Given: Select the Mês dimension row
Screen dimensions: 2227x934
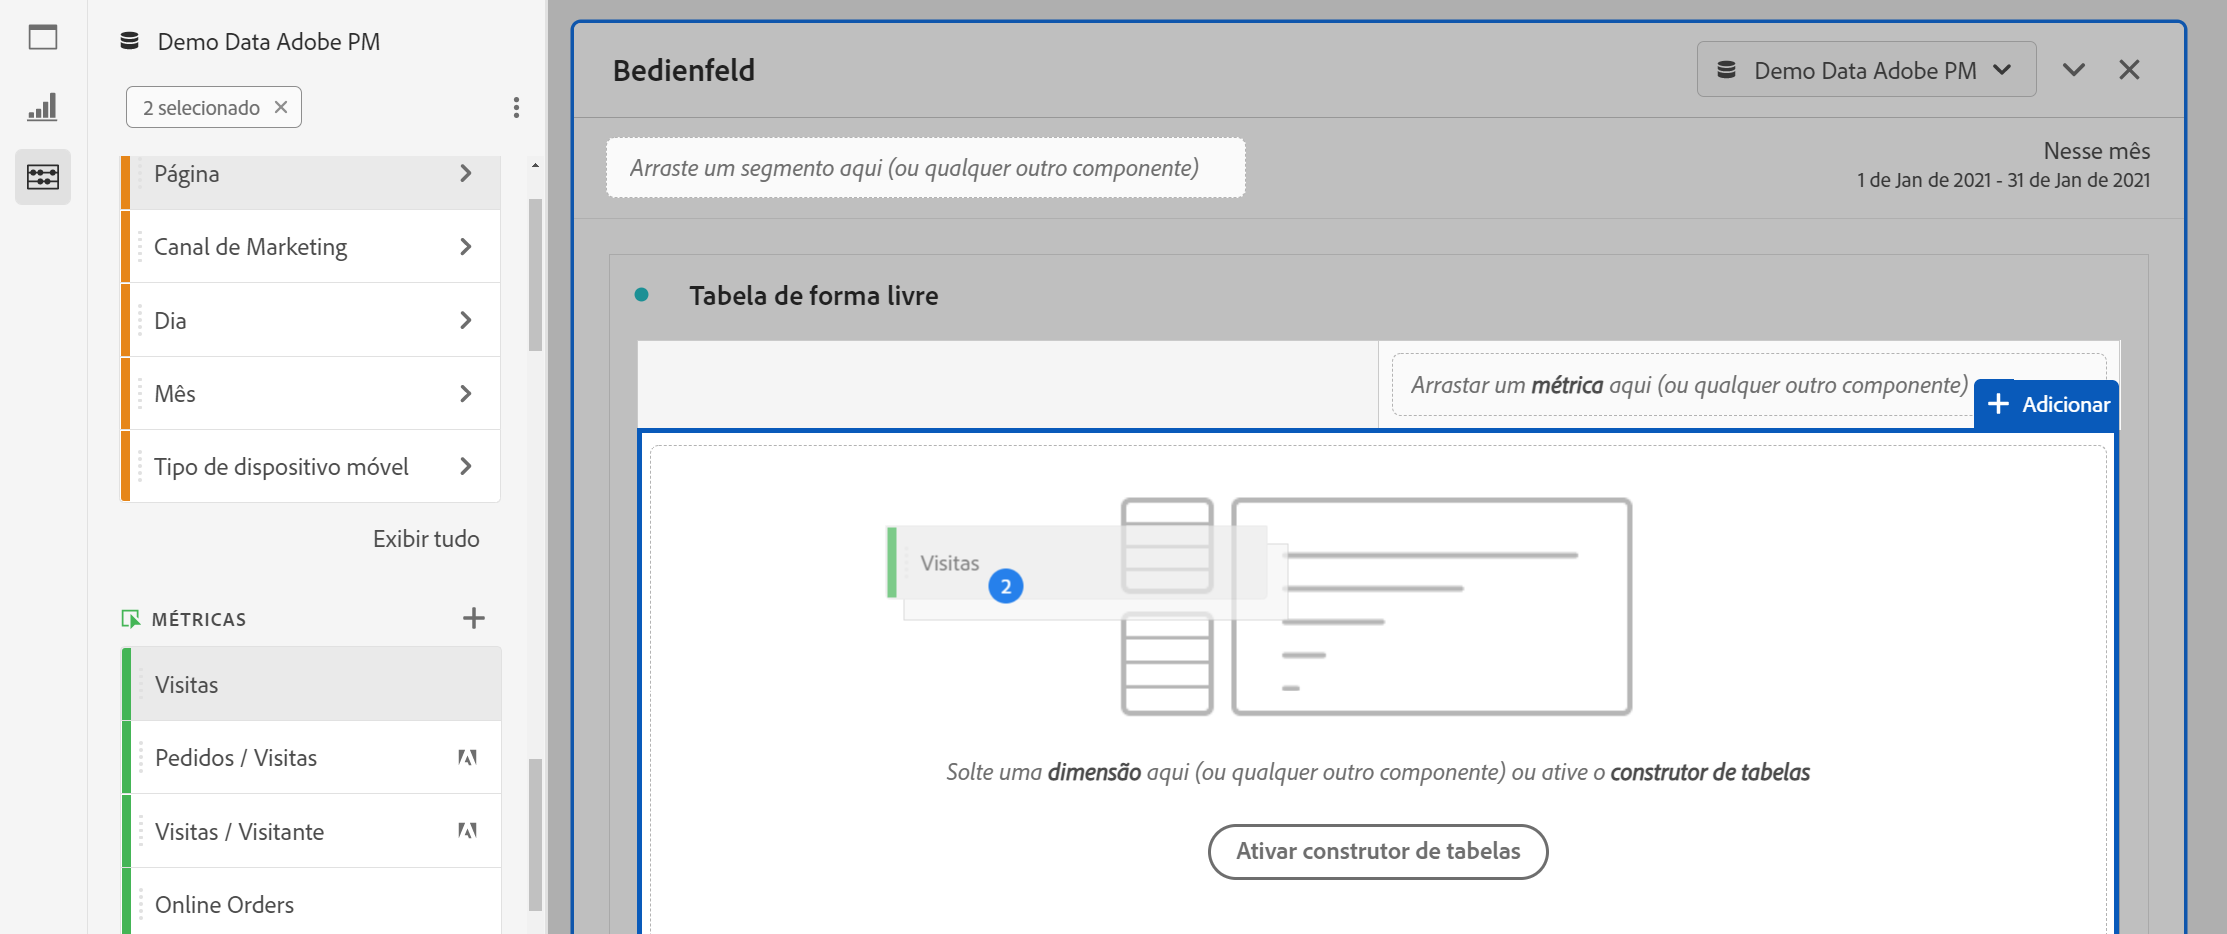Looking at the screenshot, I should click(x=311, y=393).
